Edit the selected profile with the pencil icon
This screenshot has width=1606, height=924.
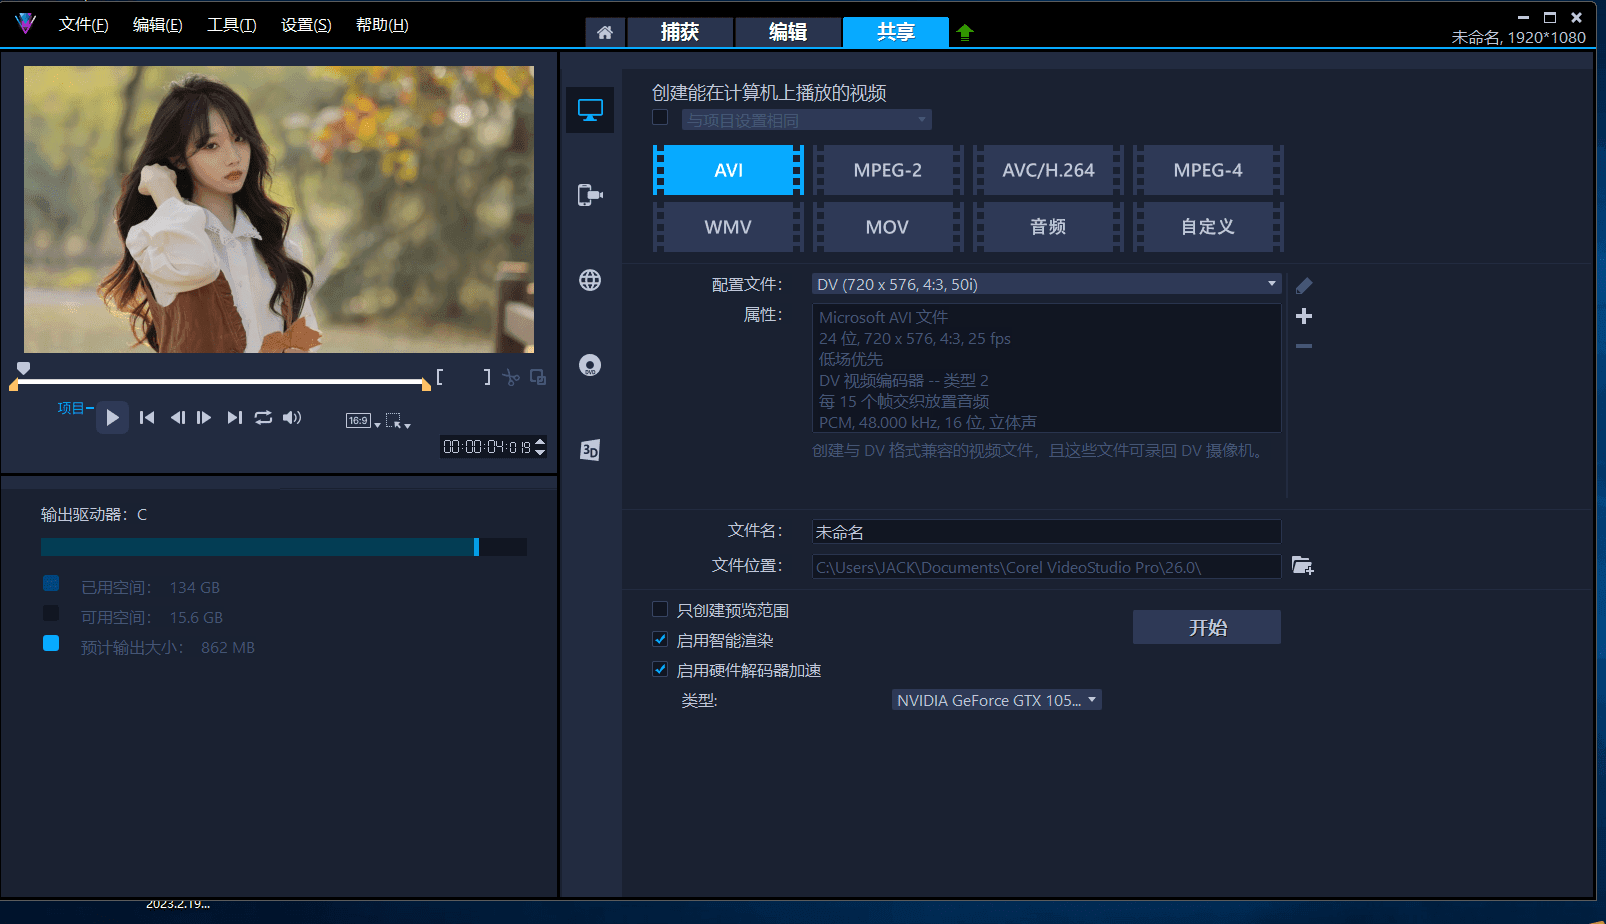1303,286
